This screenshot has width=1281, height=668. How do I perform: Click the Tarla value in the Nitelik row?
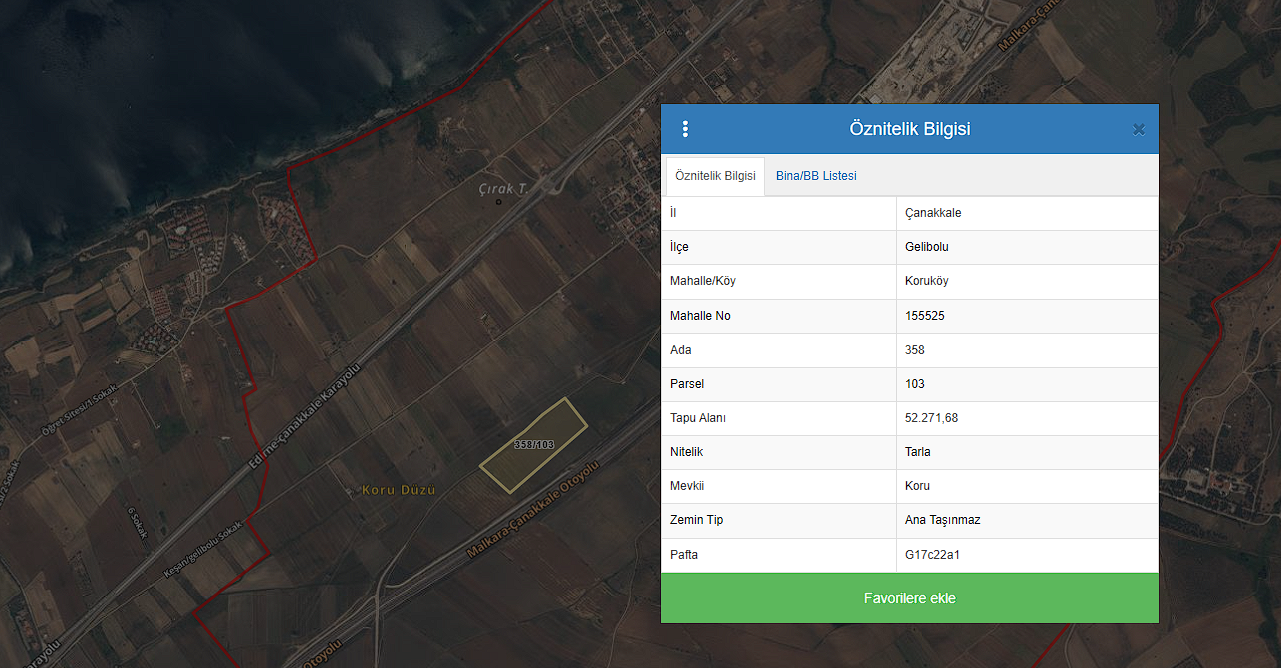(918, 452)
